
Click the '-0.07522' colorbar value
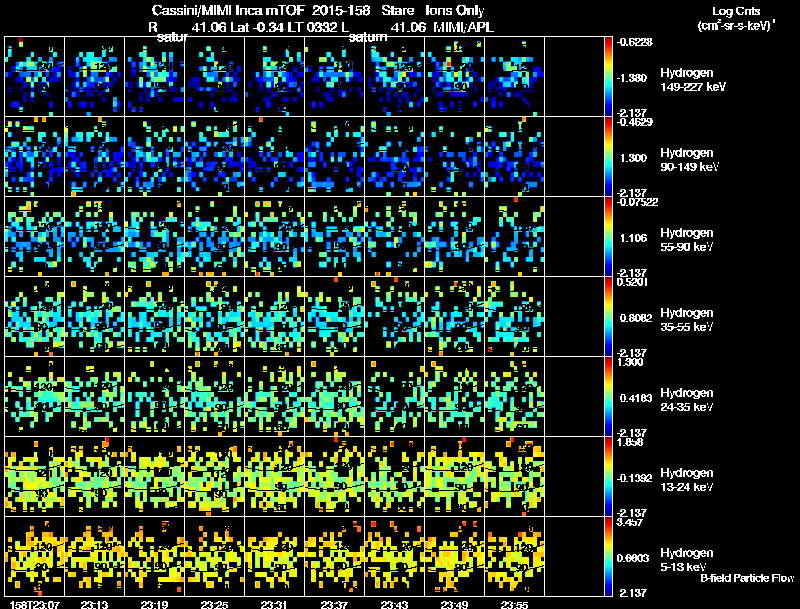[x=637, y=202]
